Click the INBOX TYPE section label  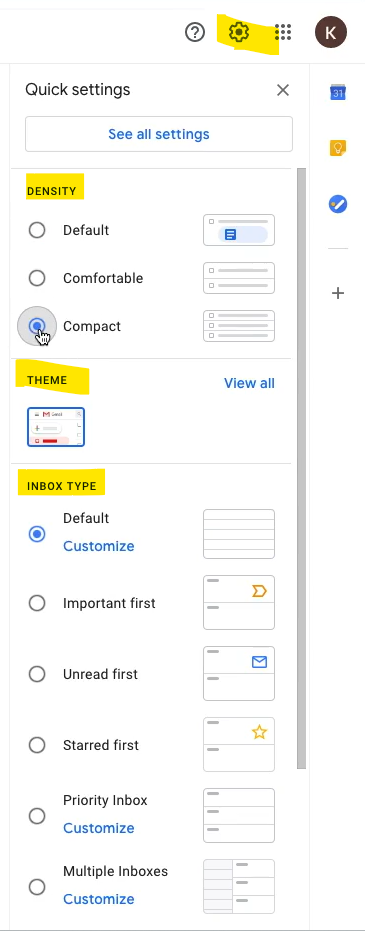click(62, 486)
